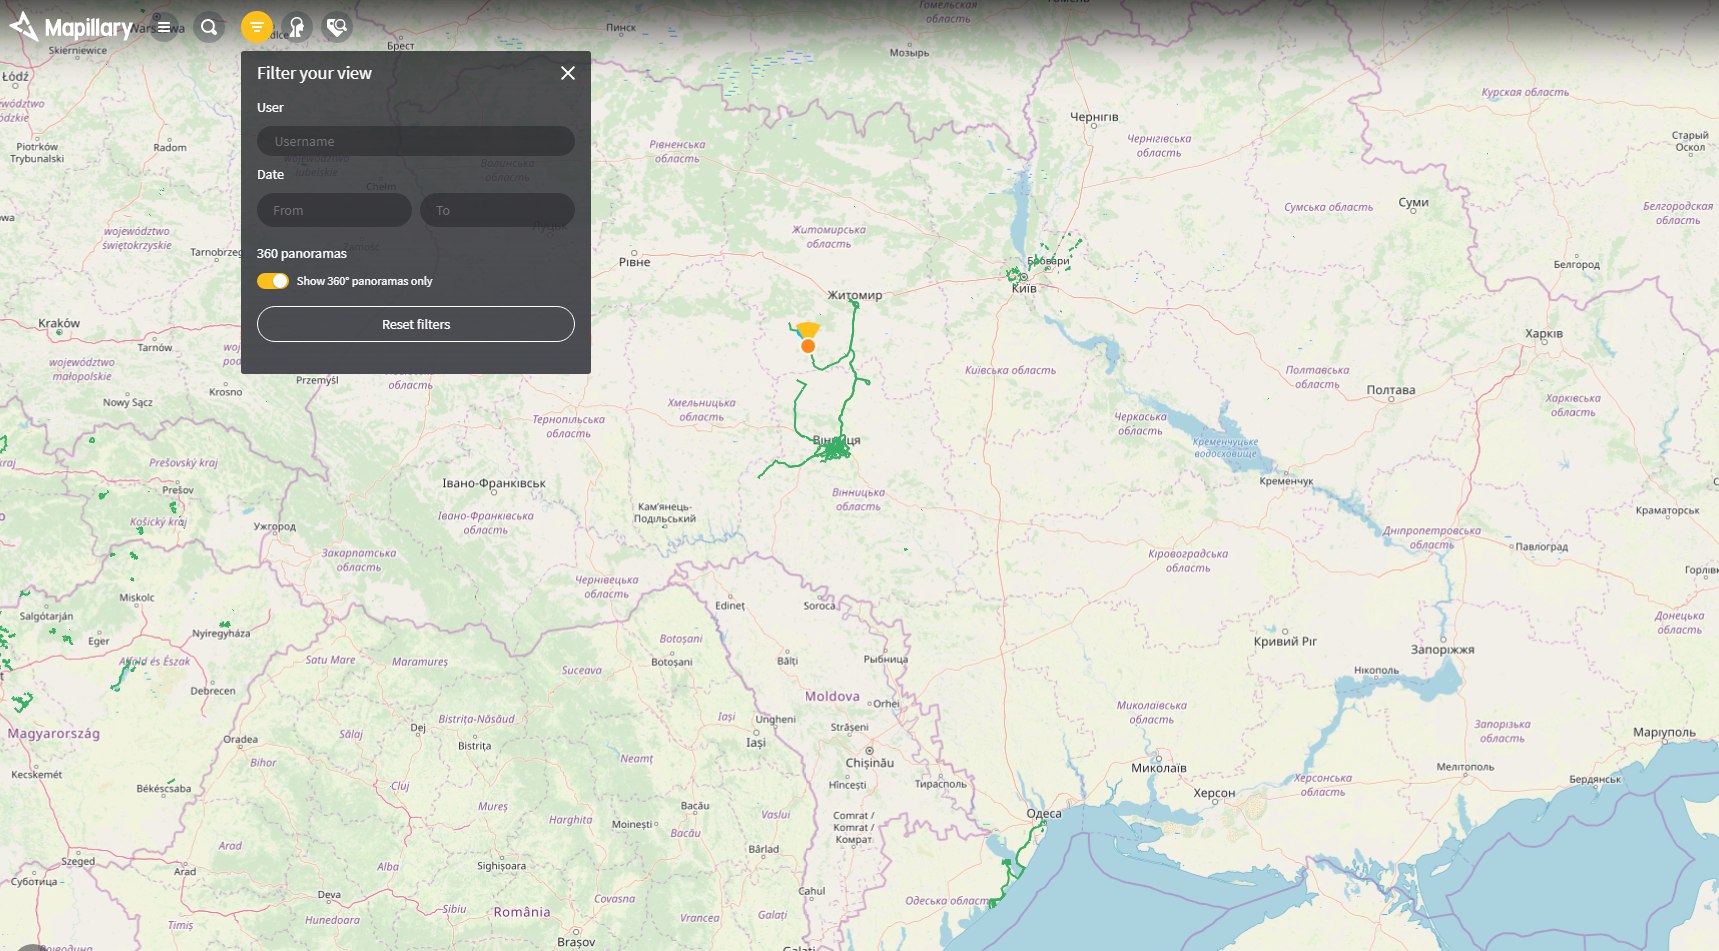Open the tag search icon
Viewport: 1719px width, 951px height.
[x=337, y=27]
